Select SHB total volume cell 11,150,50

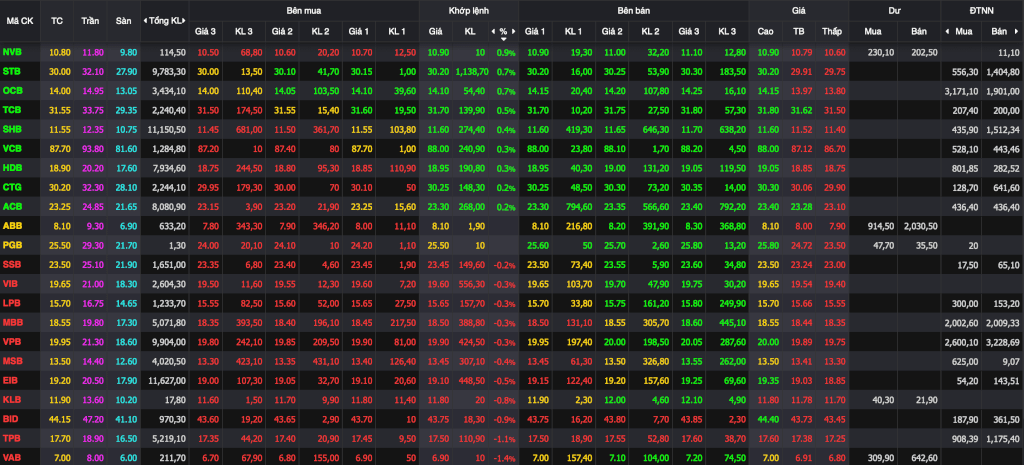(x=168, y=130)
